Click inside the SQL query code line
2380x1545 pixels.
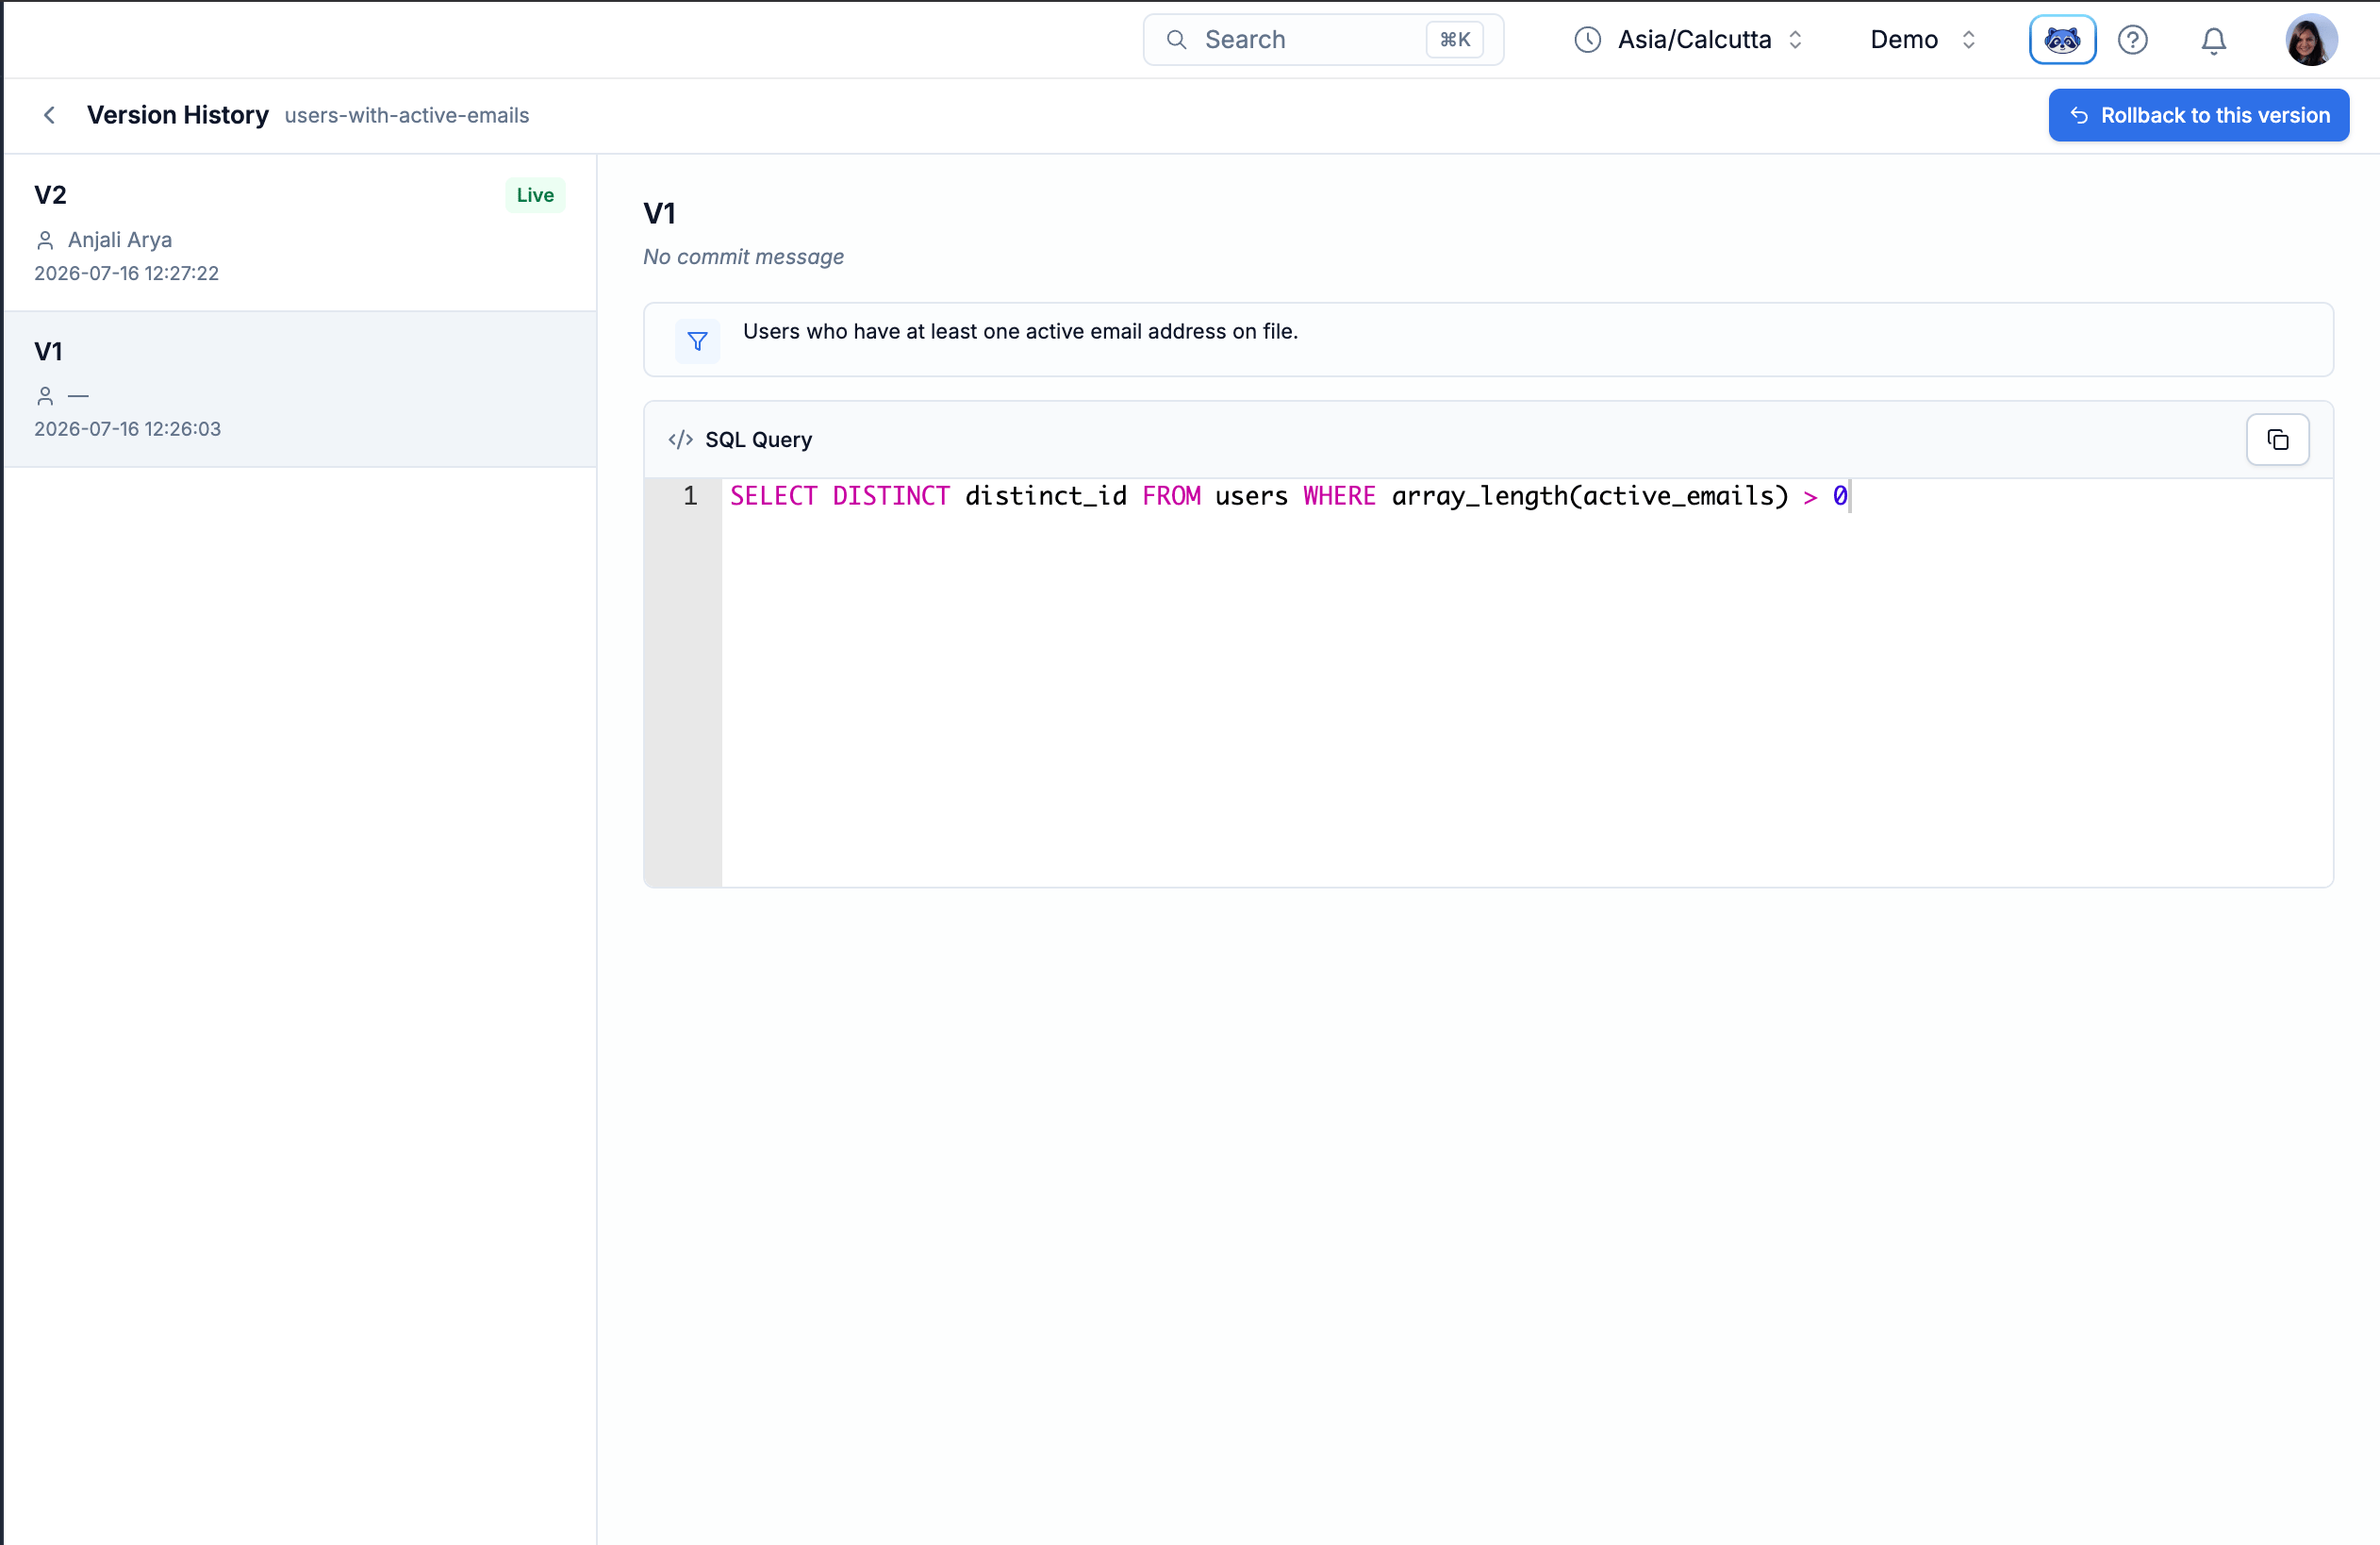1288,496
